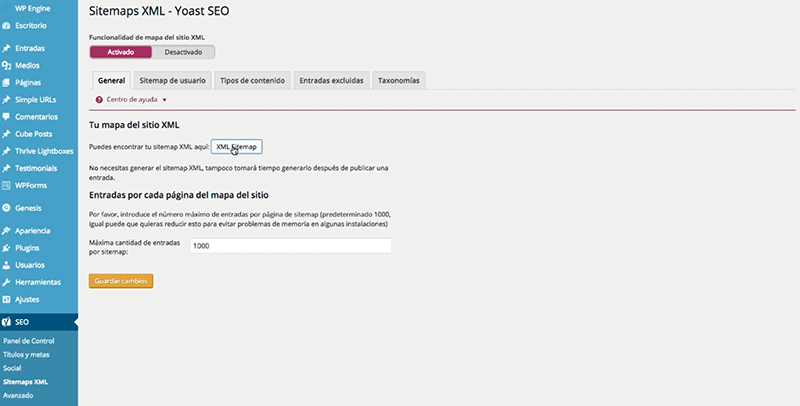Open the Herramientas menu label
800x406 pixels.
click(x=38, y=282)
